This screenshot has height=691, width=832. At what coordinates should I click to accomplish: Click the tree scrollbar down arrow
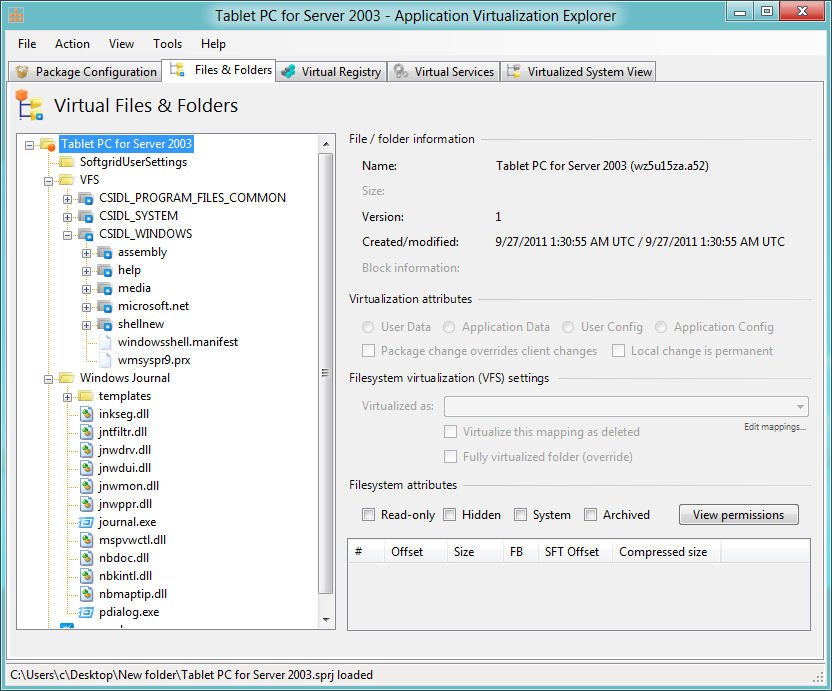(326, 619)
